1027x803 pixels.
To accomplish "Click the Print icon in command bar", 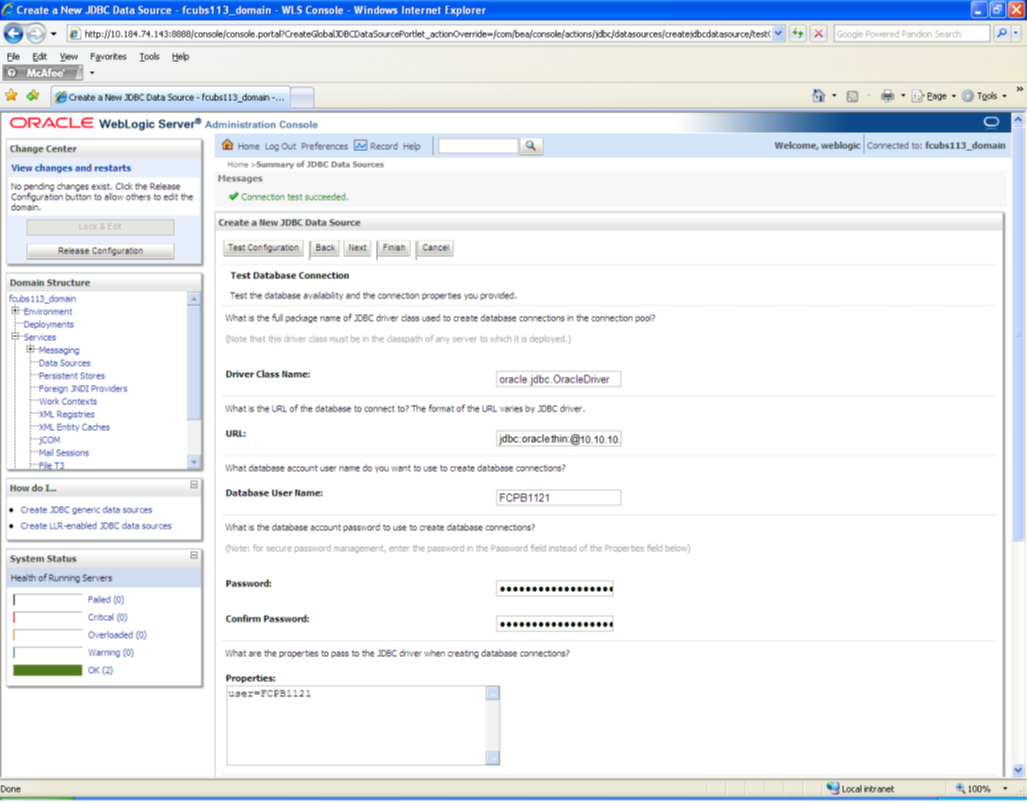I will tap(887, 96).
